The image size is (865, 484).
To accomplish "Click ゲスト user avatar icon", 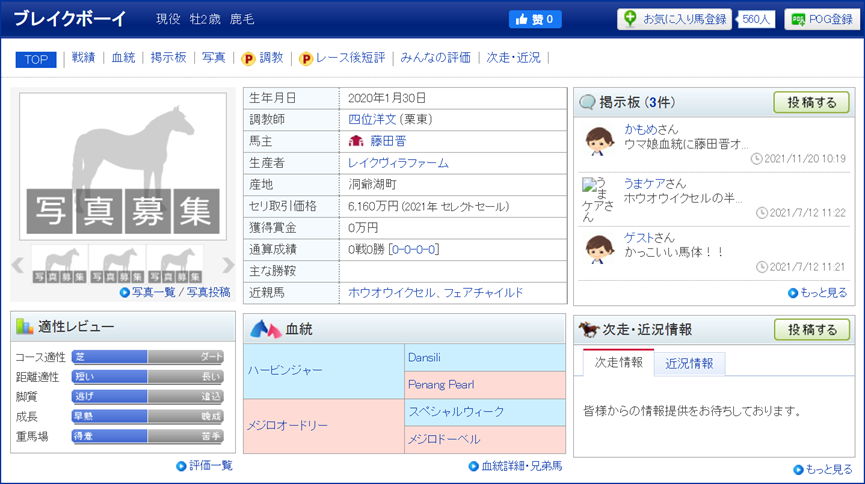I will [599, 249].
